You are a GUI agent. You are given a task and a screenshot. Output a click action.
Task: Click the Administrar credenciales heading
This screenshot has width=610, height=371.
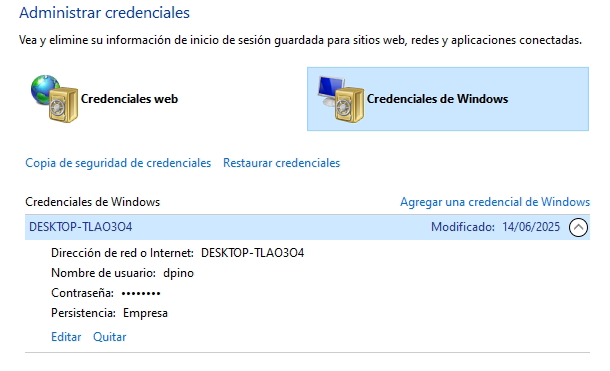click(x=104, y=13)
